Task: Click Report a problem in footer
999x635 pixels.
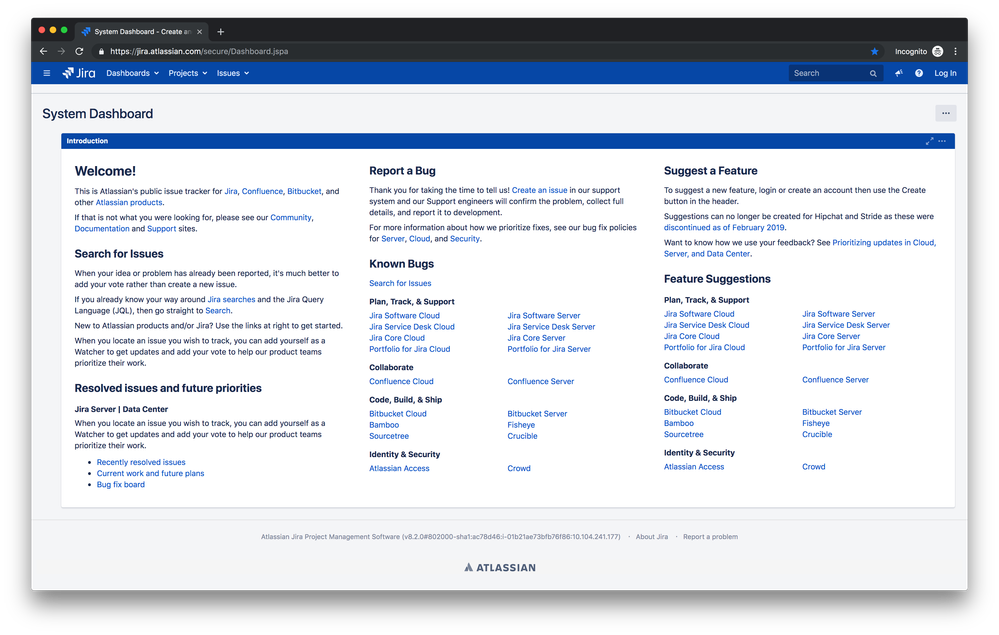Action: click(710, 537)
